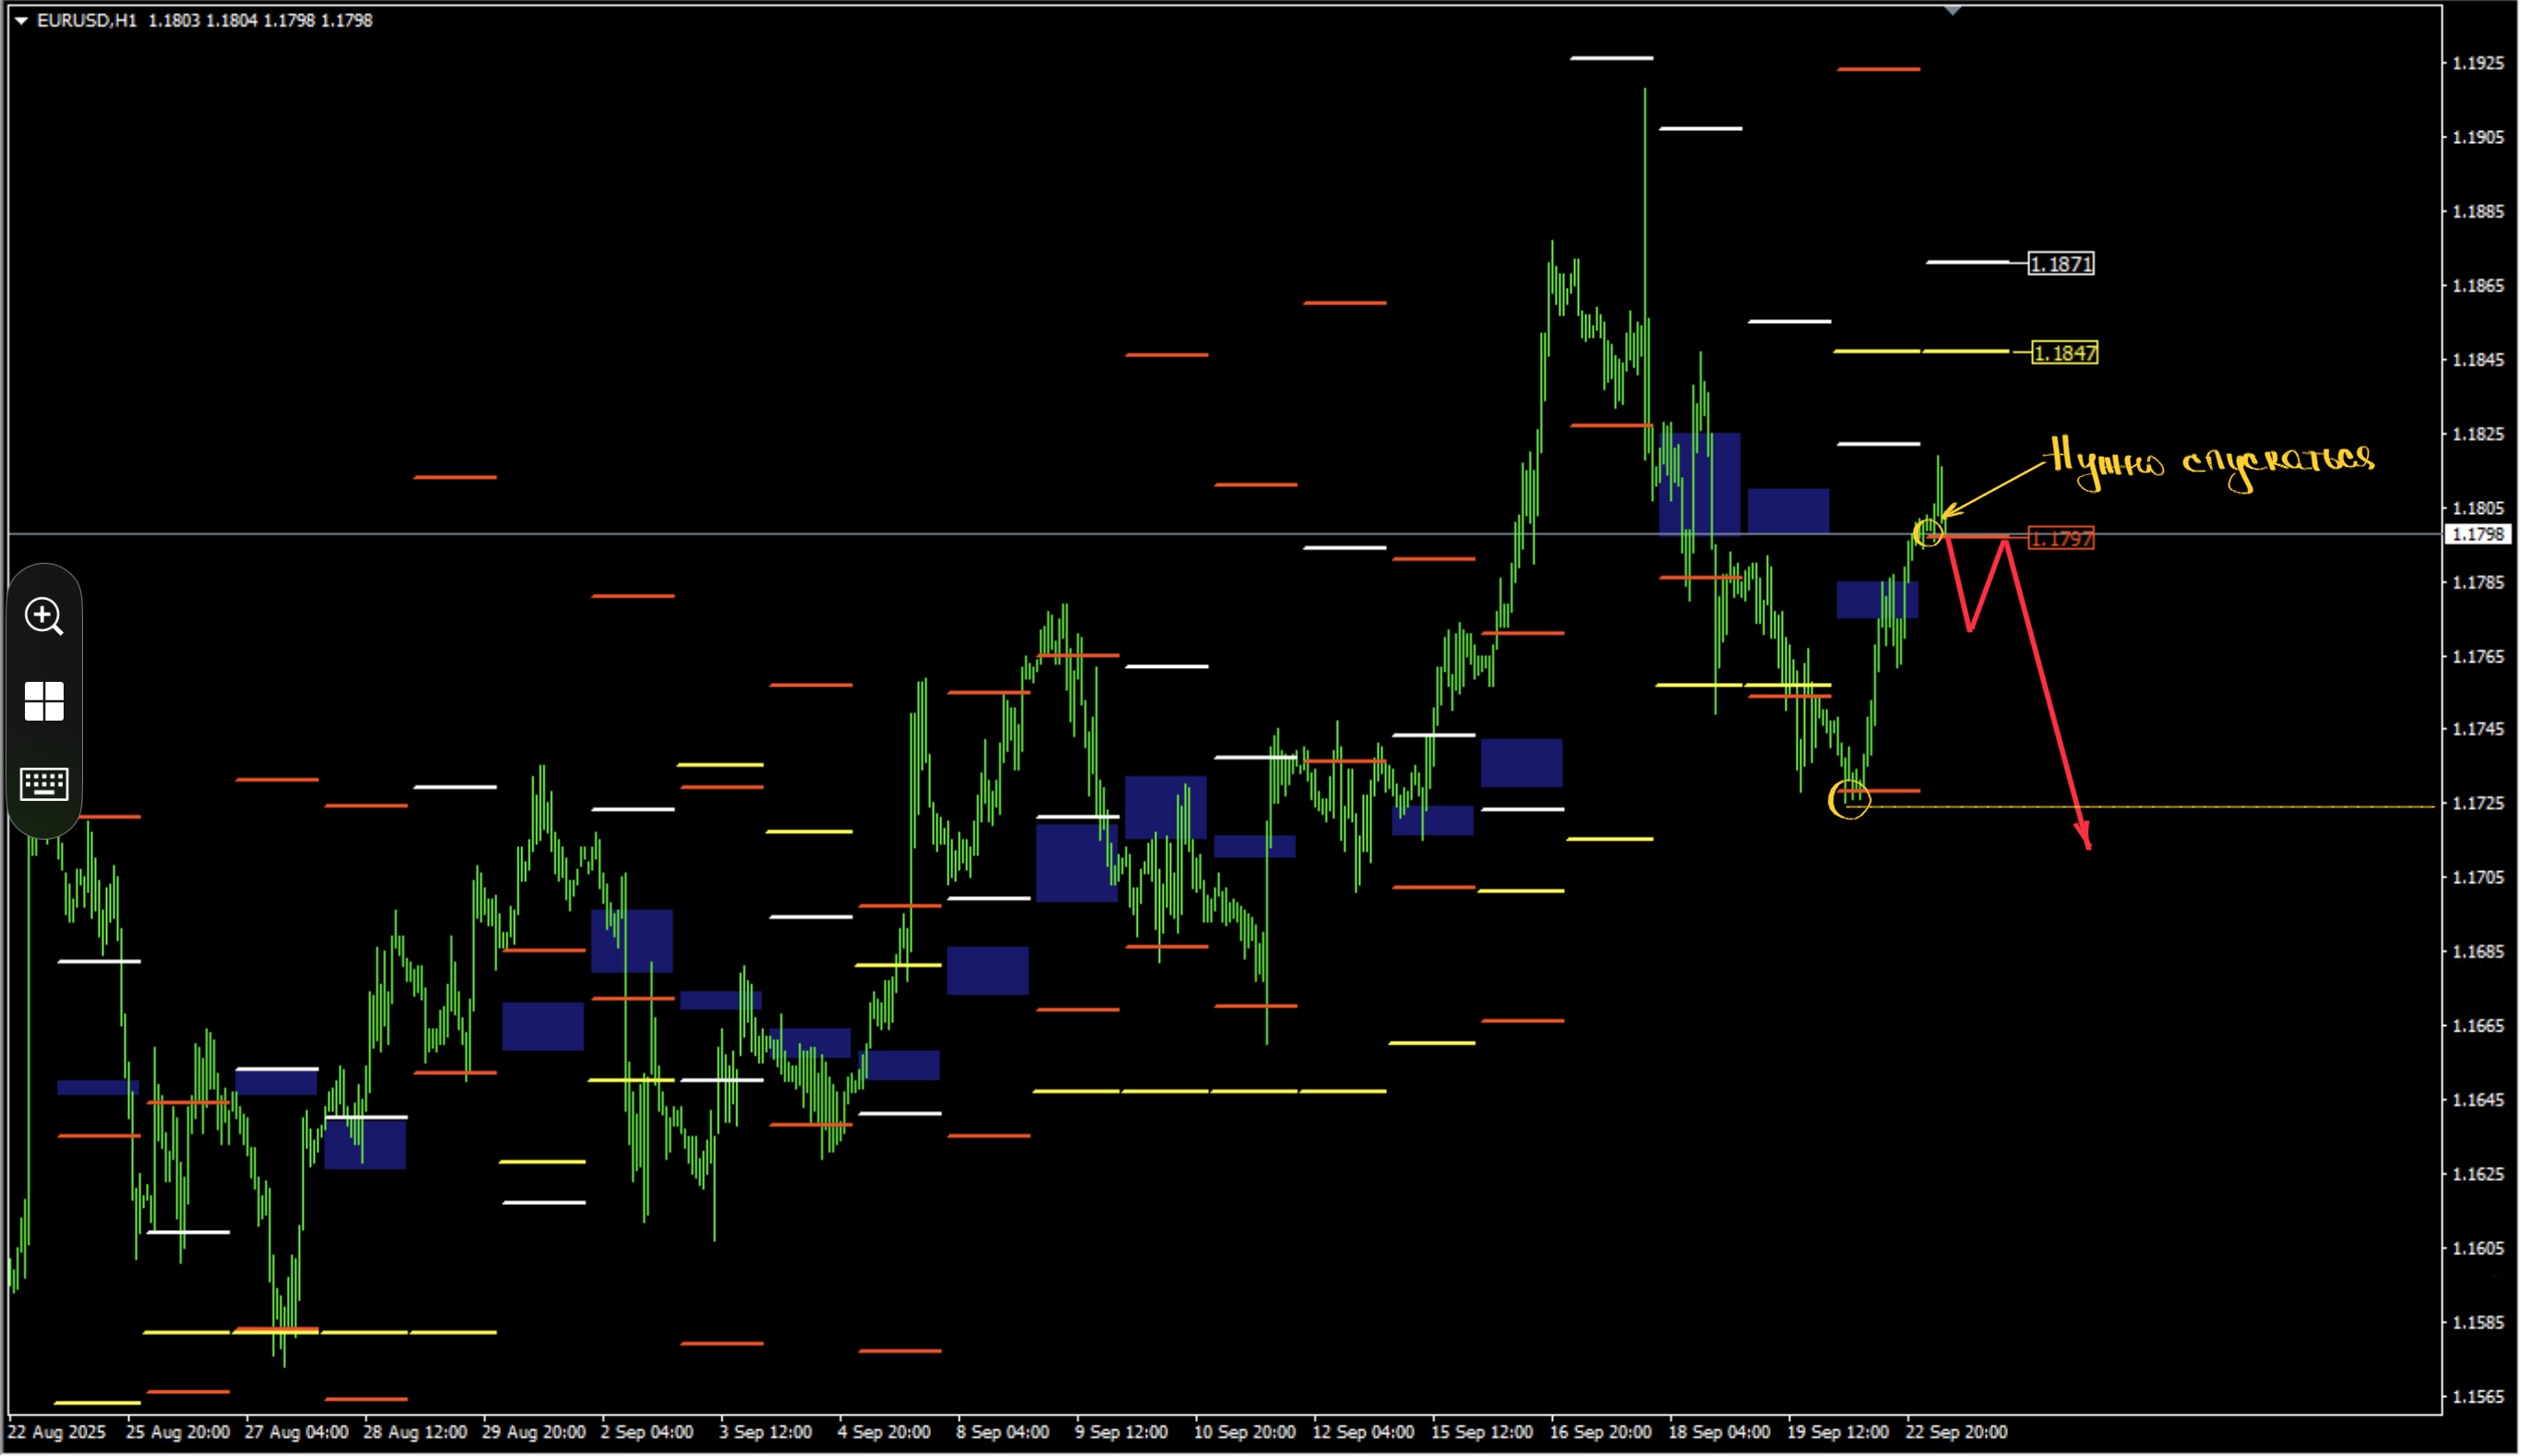This screenshot has width=2521, height=1456.
Task: Click the current price 1.1798 tag on the scale
Action: [2477, 534]
